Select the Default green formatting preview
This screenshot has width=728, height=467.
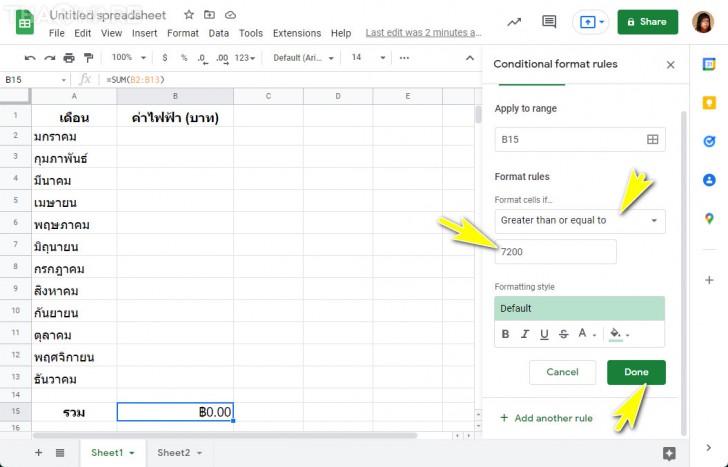(579, 308)
